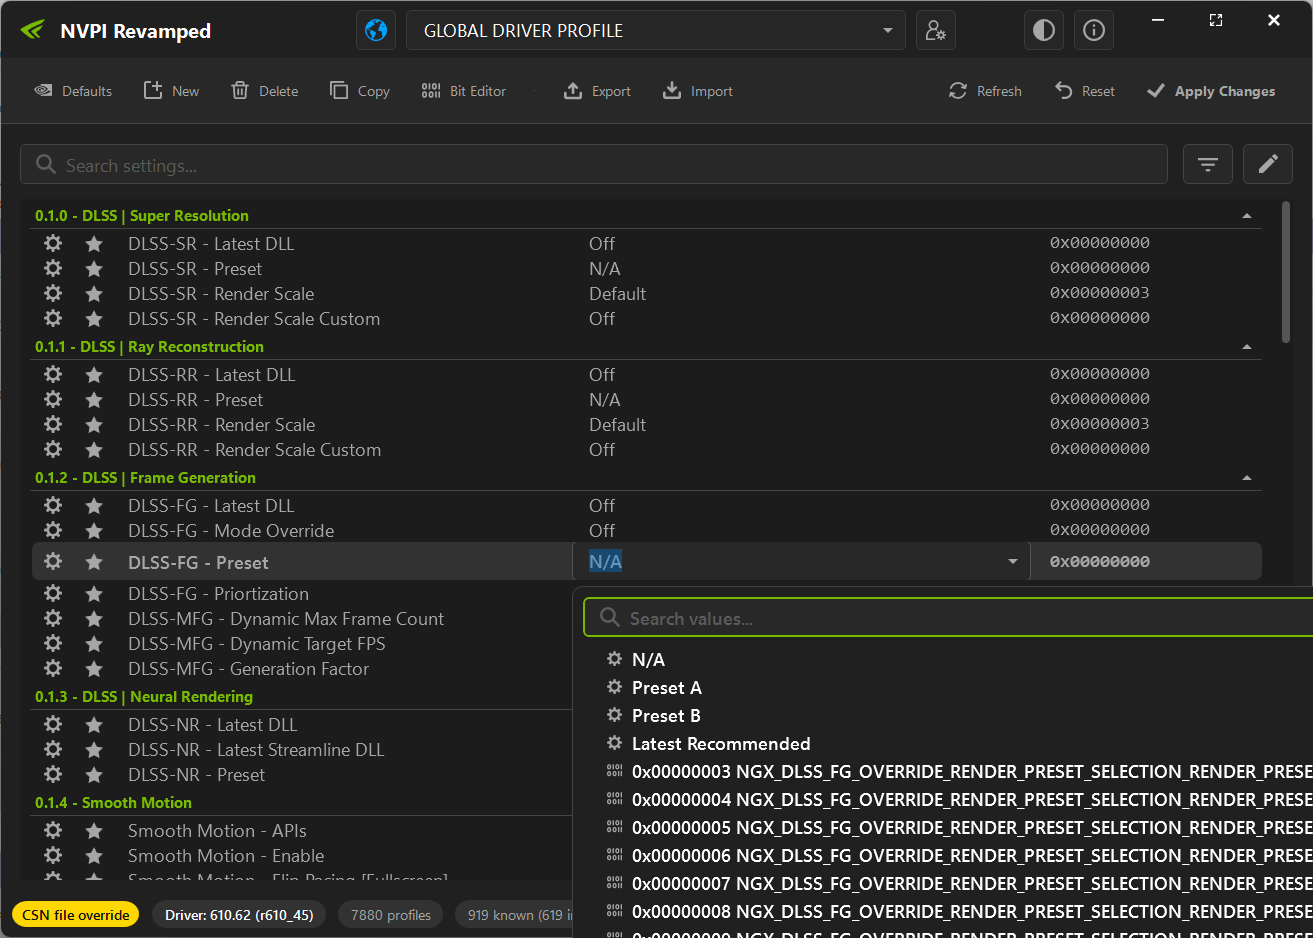
Task: Click the Delete profile button
Action: pos(265,91)
